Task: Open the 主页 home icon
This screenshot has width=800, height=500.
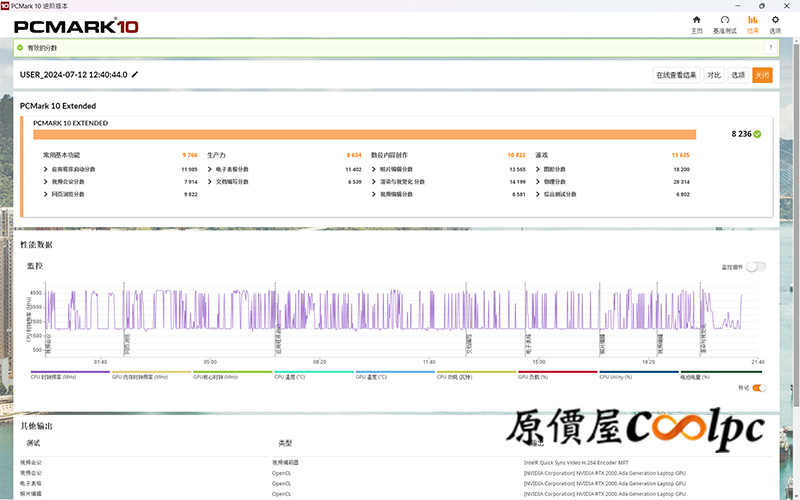Action: [x=696, y=20]
